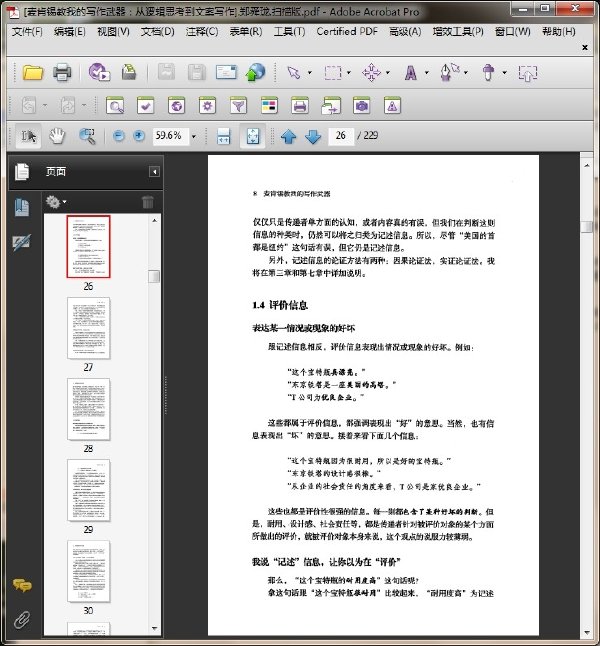The width and height of the screenshot is (600, 646).
Task: Select the arrow object selection tool
Action: click(293, 73)
